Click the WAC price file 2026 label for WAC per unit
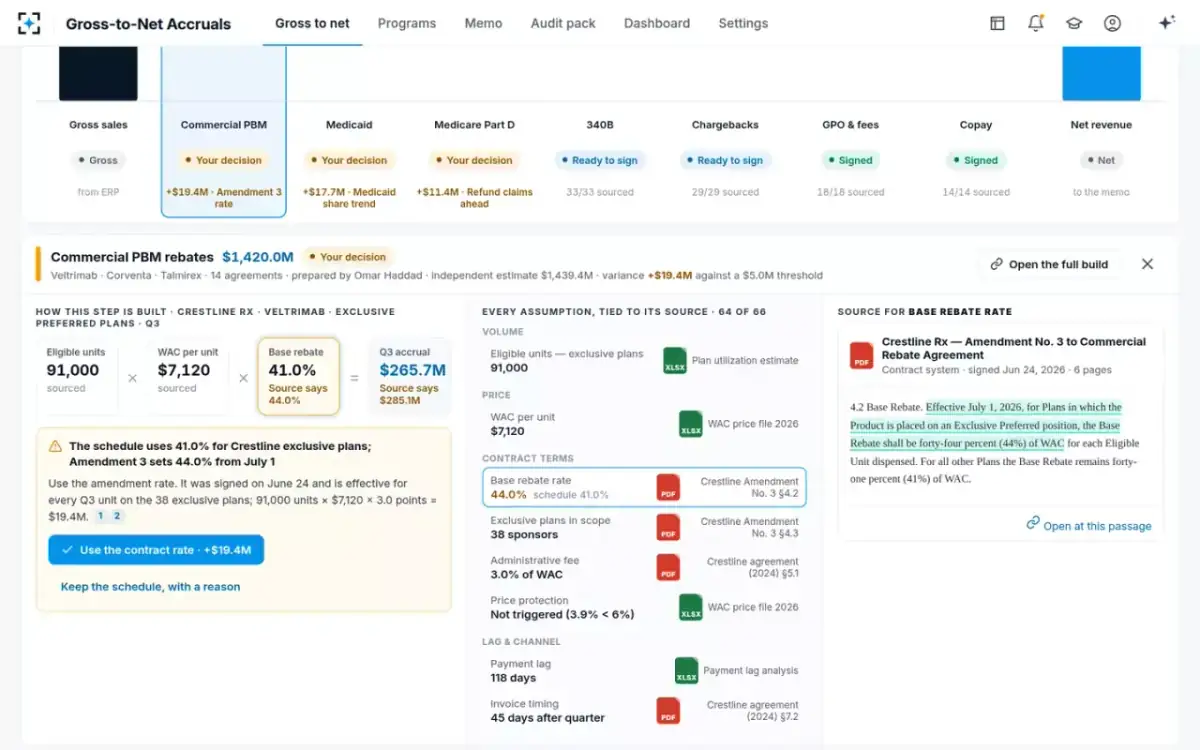The image size is (1200, 750). click(x=753, y=424)
